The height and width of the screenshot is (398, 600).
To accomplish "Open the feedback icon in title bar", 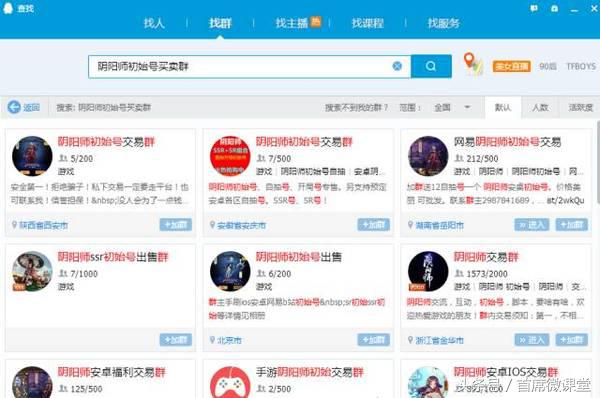I will [x=534, y=8].
